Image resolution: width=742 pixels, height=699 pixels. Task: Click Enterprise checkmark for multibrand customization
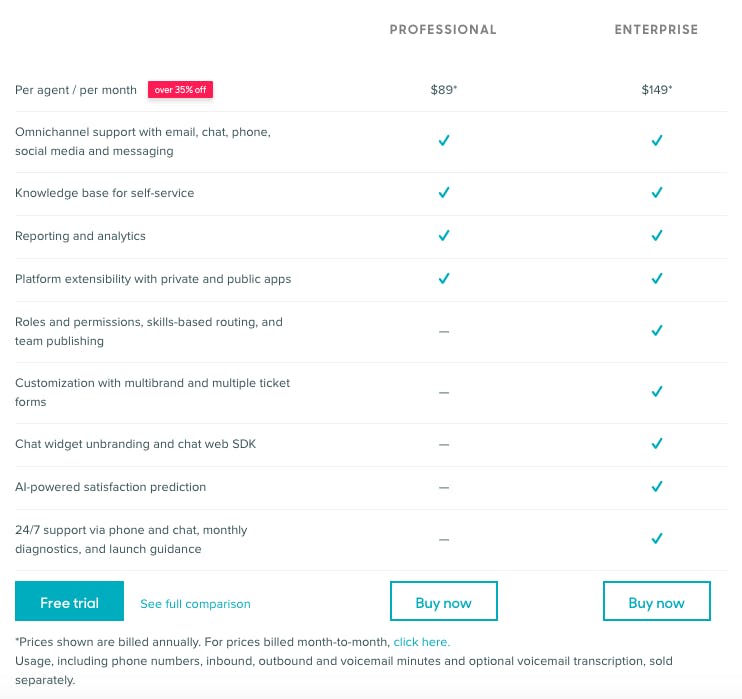(x=657, y=392)
